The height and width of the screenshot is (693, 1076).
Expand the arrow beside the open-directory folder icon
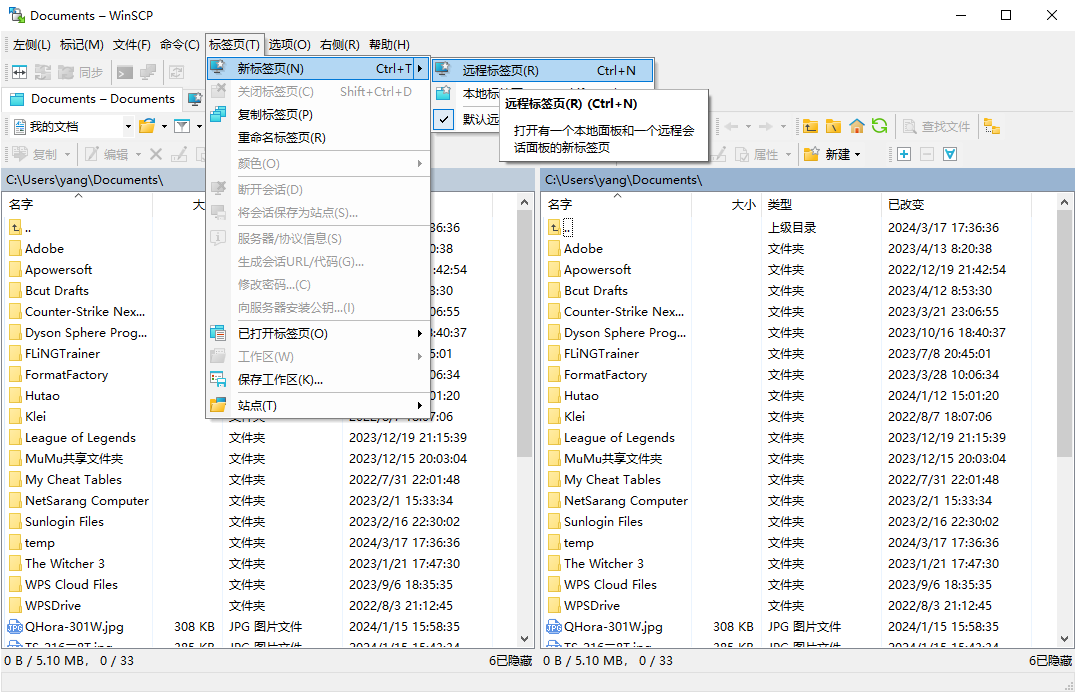[164, 126]
